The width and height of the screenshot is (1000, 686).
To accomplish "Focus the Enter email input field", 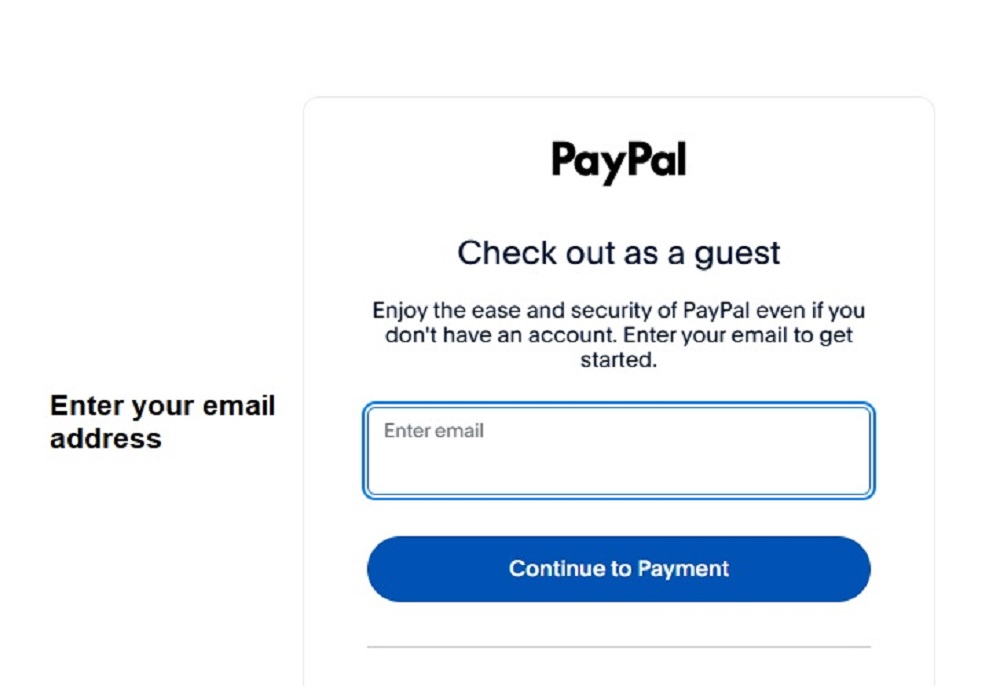I will point(618,452).
